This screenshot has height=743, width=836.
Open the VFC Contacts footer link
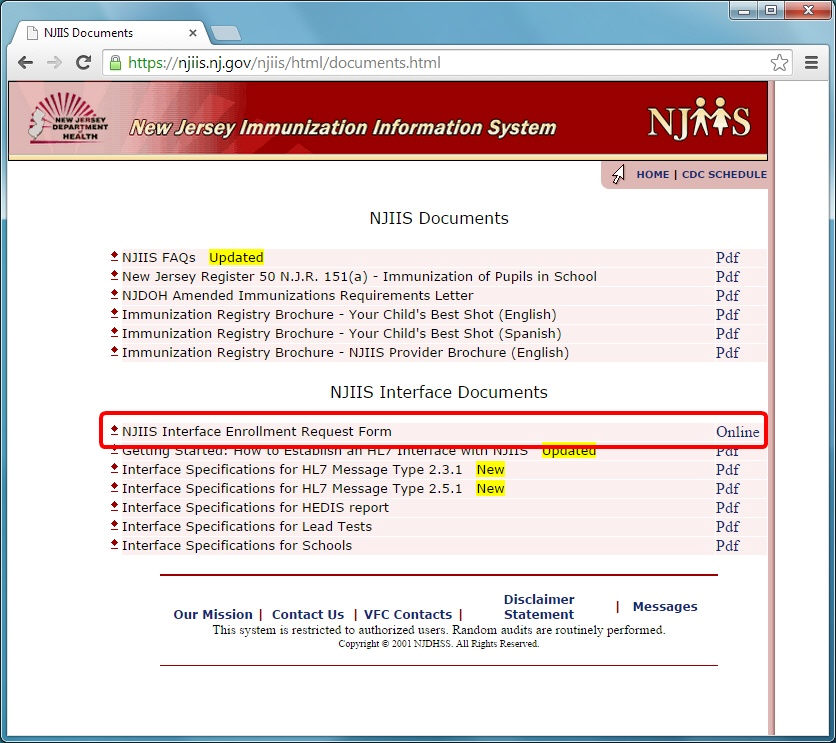(x=408, y=615)
